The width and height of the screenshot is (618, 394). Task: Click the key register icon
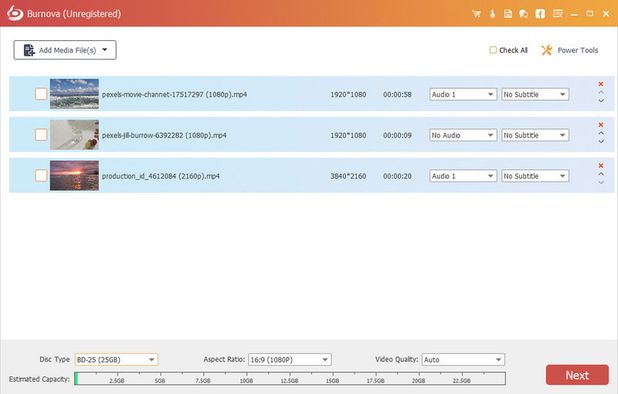point(492,14)
